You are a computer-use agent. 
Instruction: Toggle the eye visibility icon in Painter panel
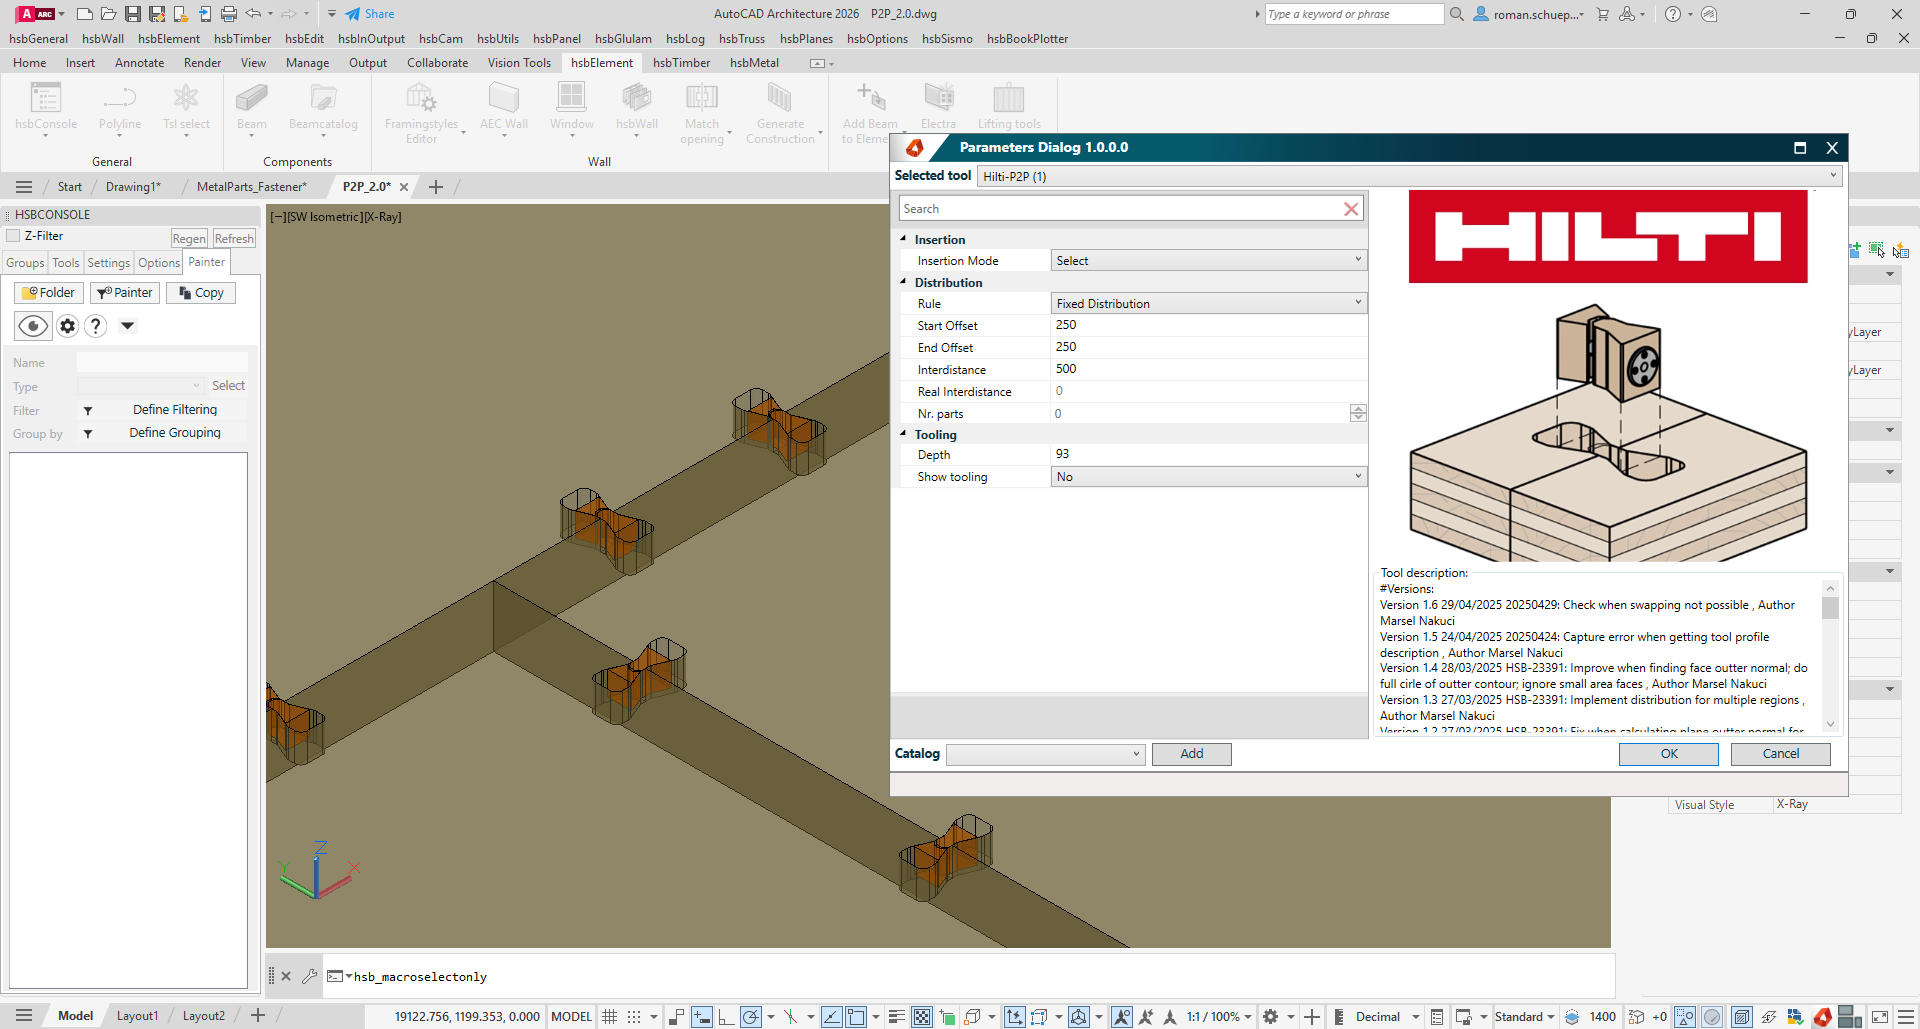coord(32,325)
